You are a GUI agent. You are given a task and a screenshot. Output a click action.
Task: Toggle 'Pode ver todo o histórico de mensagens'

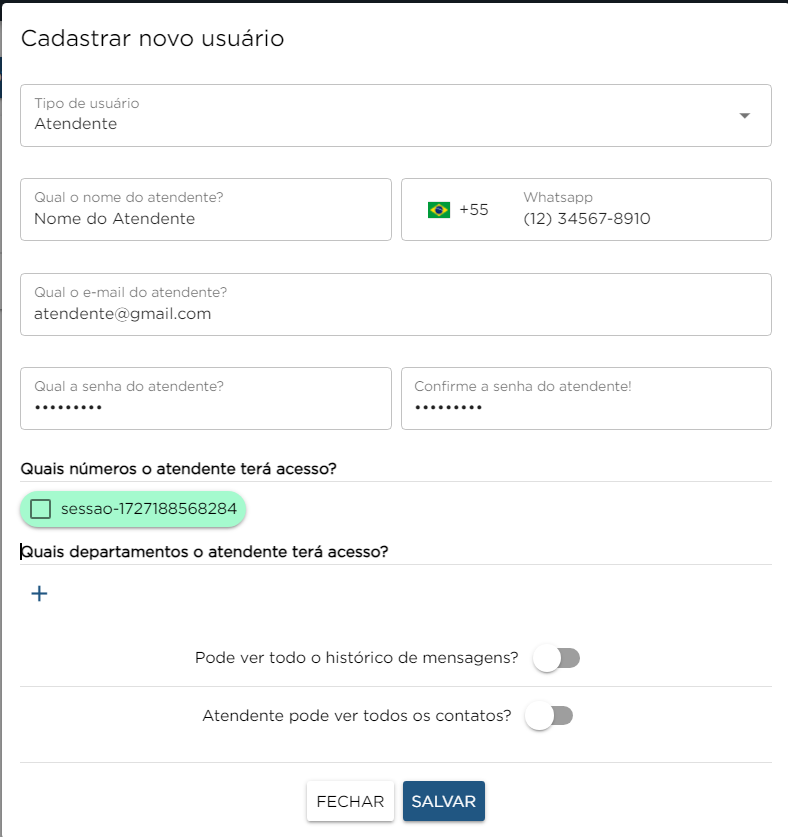coord(557,658)
